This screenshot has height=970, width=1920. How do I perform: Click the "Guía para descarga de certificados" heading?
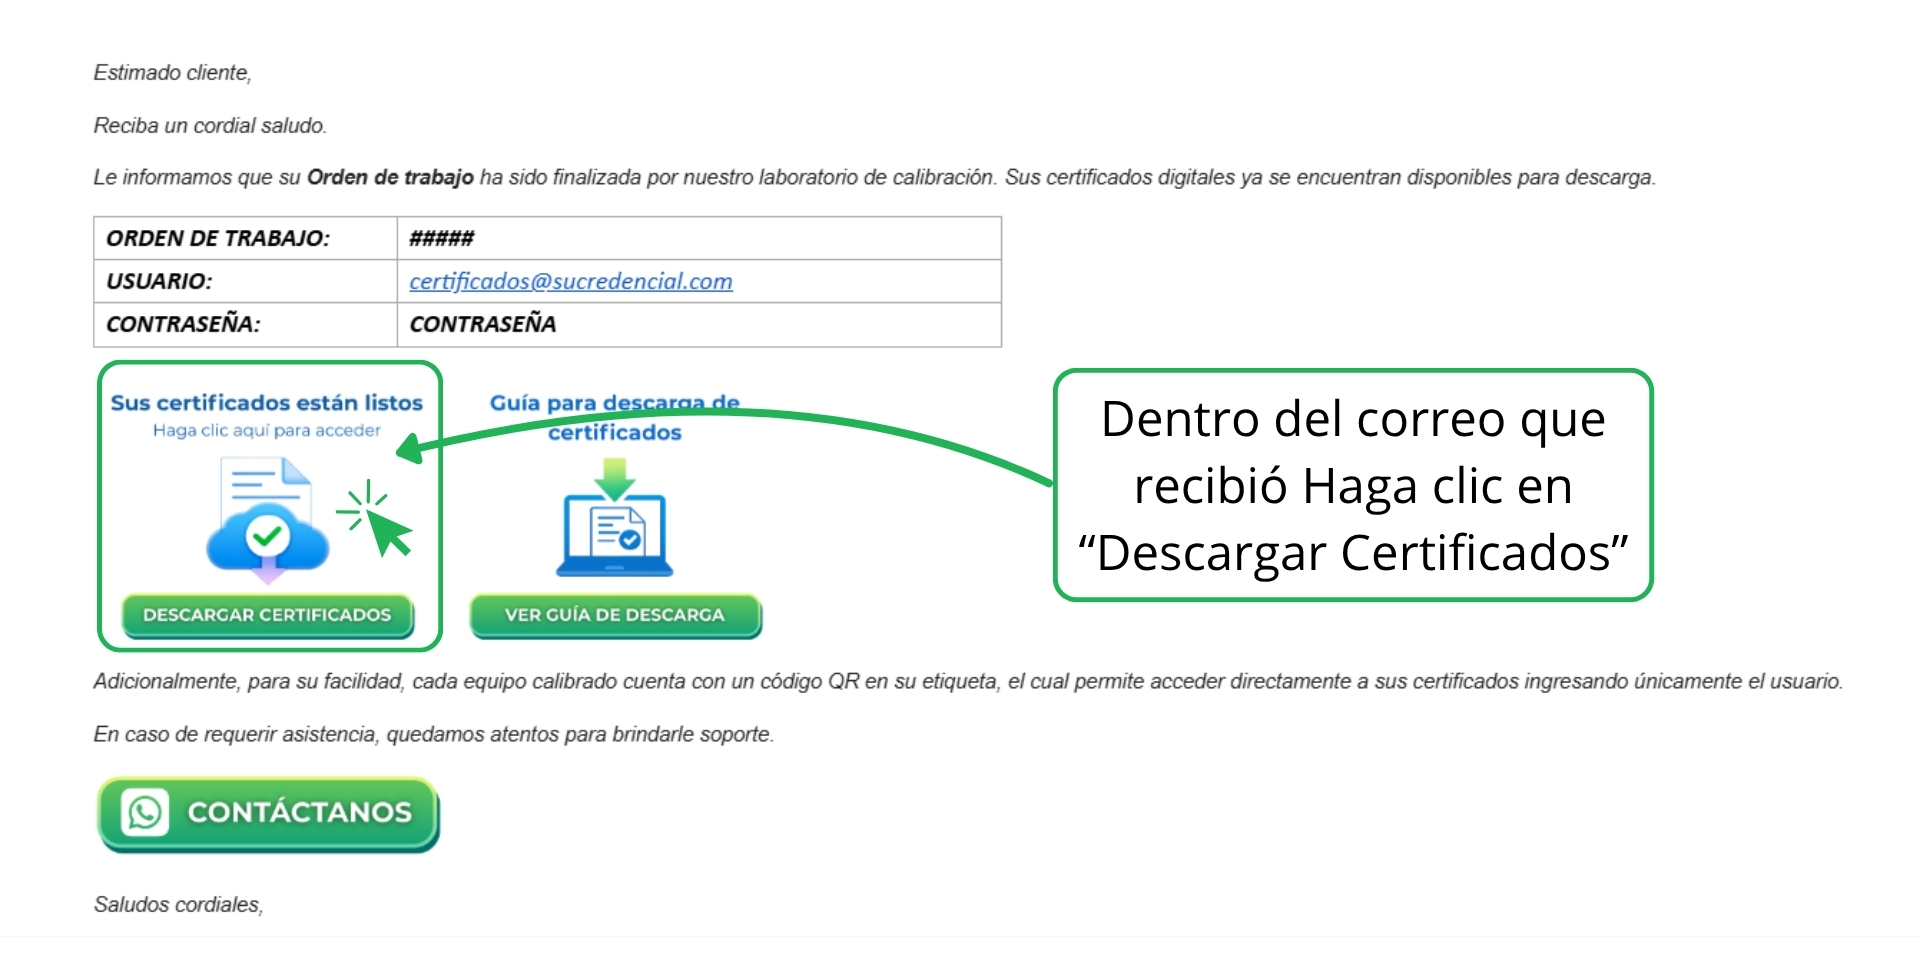coord(614,418)
